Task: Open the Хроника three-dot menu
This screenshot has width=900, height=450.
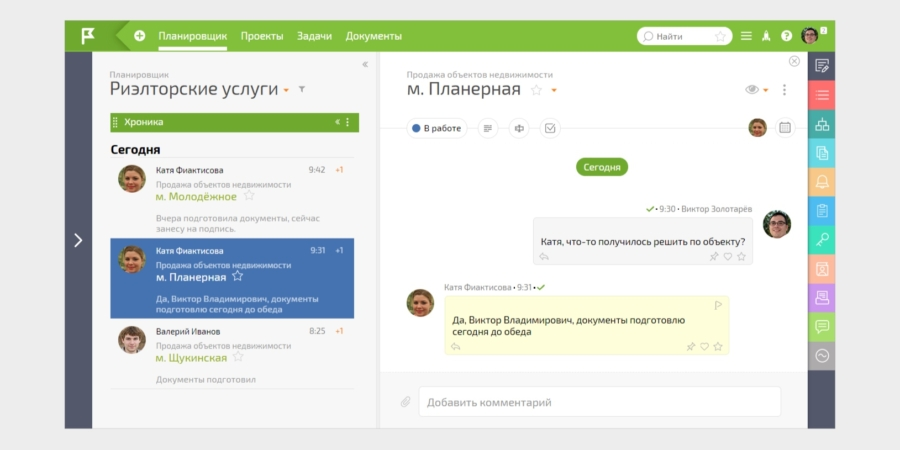Action: point(347,122)
